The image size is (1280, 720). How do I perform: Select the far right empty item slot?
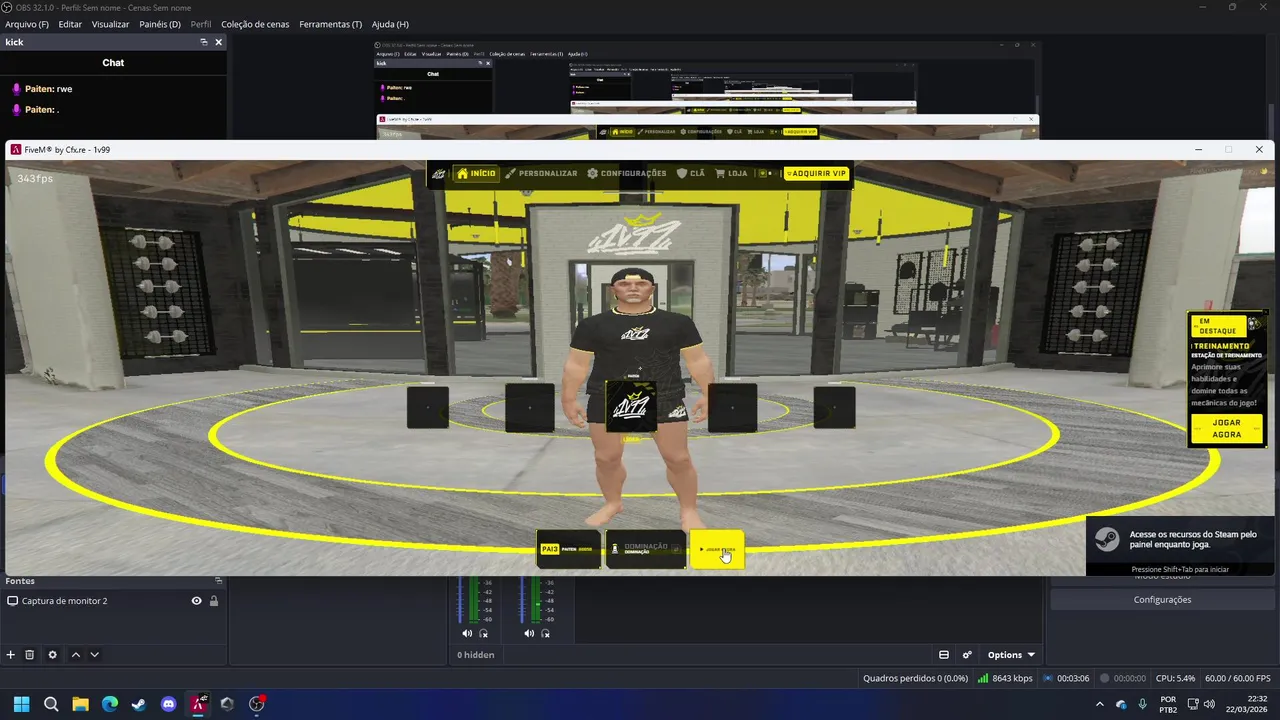pos(834,408)
